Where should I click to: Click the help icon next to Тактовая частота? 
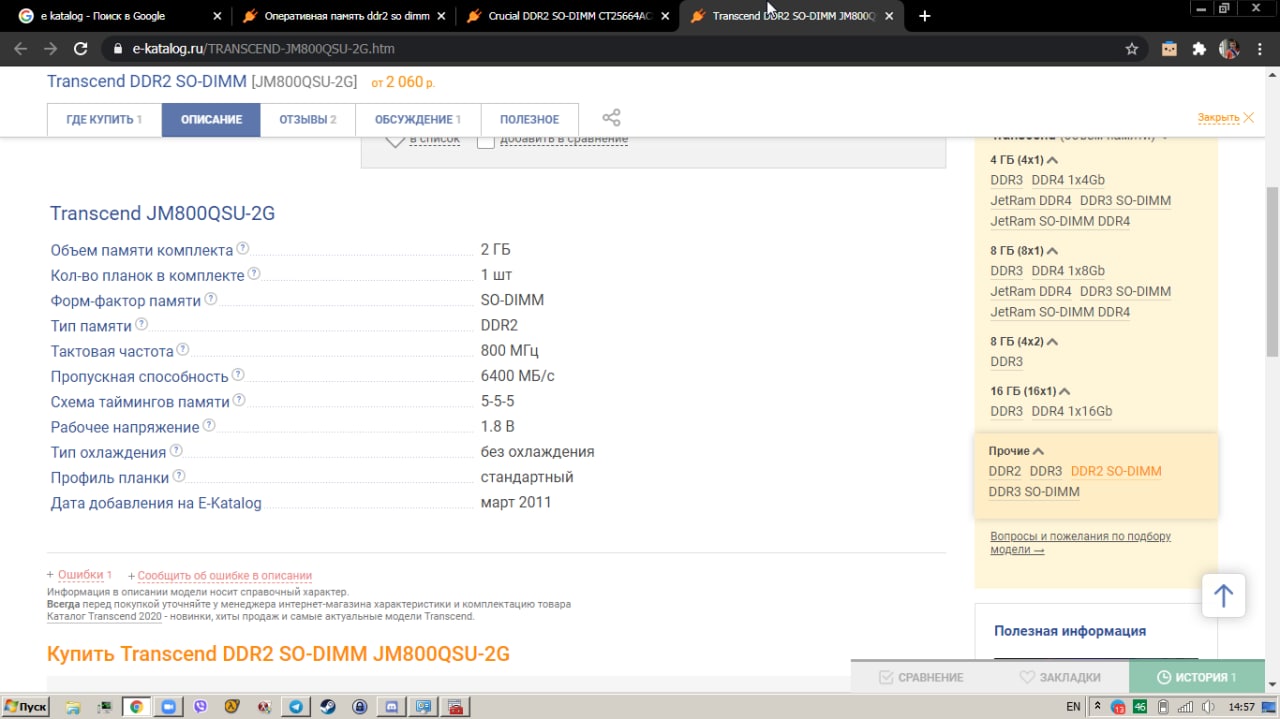tap(183, 350)
